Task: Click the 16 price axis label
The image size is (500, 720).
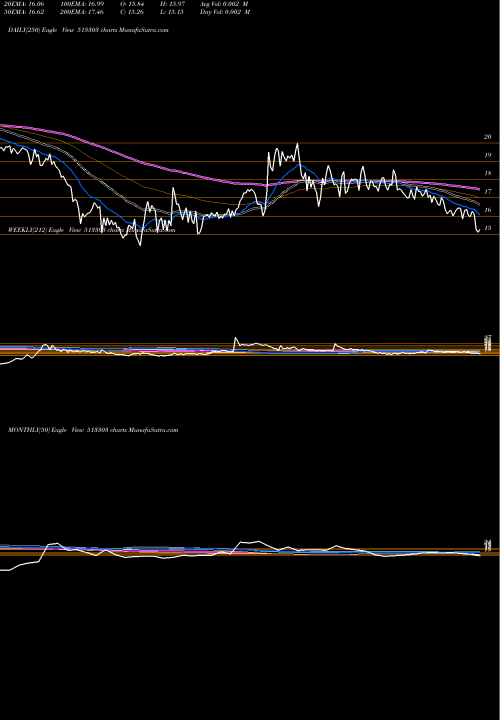Action: coord(487,210)
